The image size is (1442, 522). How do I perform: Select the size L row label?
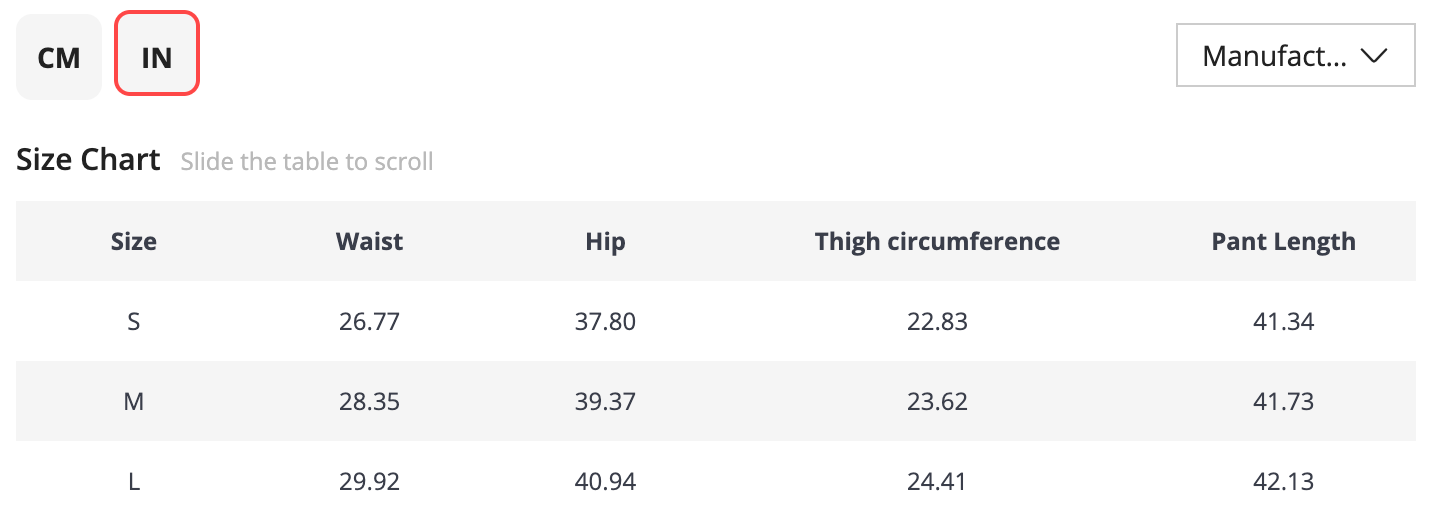click(134, 482)
